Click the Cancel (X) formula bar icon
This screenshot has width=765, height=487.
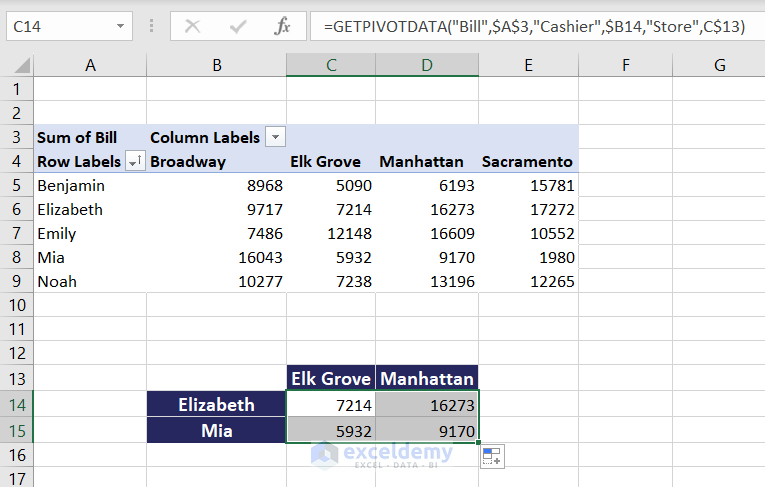(x=192, y=27)
